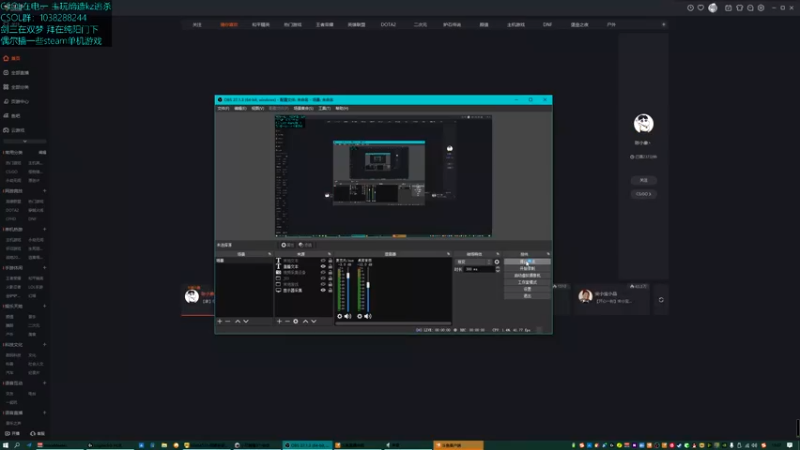
Task: Open user avatar in top bar
Action: [x=713, y=8]
